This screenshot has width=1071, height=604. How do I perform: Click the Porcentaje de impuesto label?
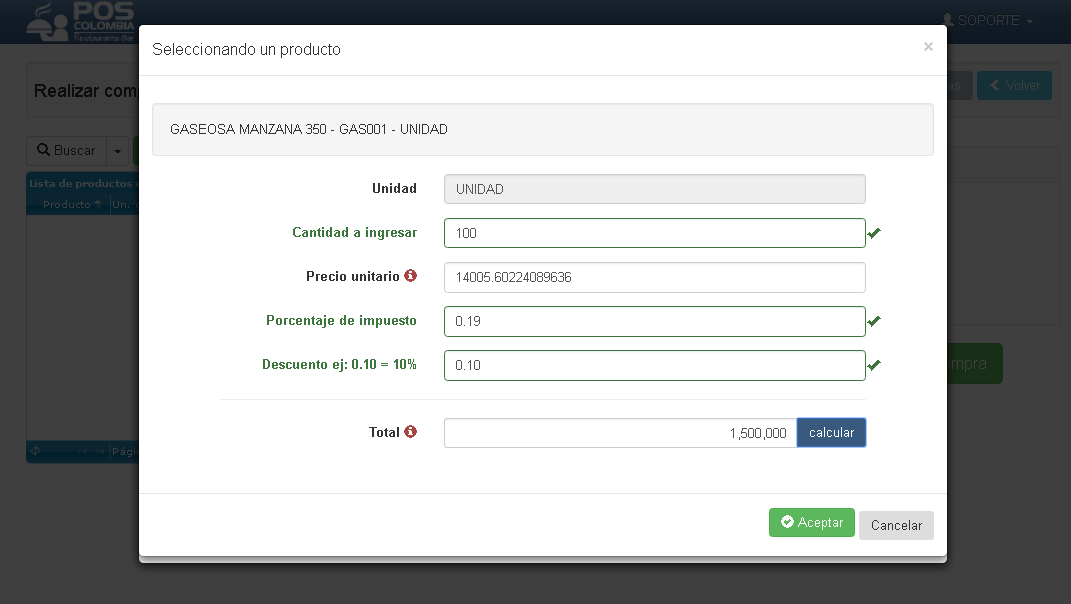click(x=341, y=320)
